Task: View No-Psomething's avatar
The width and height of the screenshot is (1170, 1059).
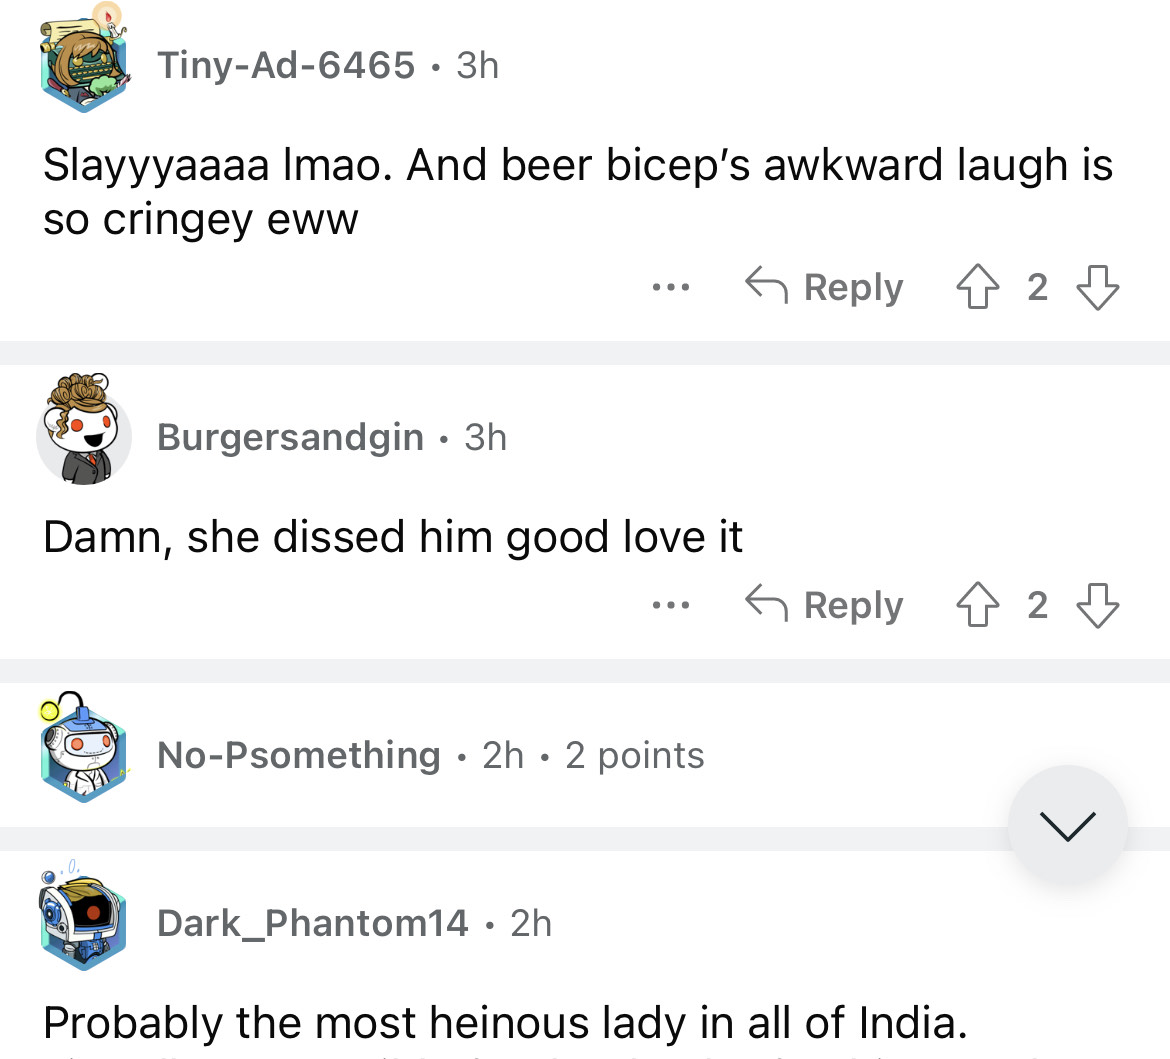Action: pyautogui.click(x=84, y=750)
